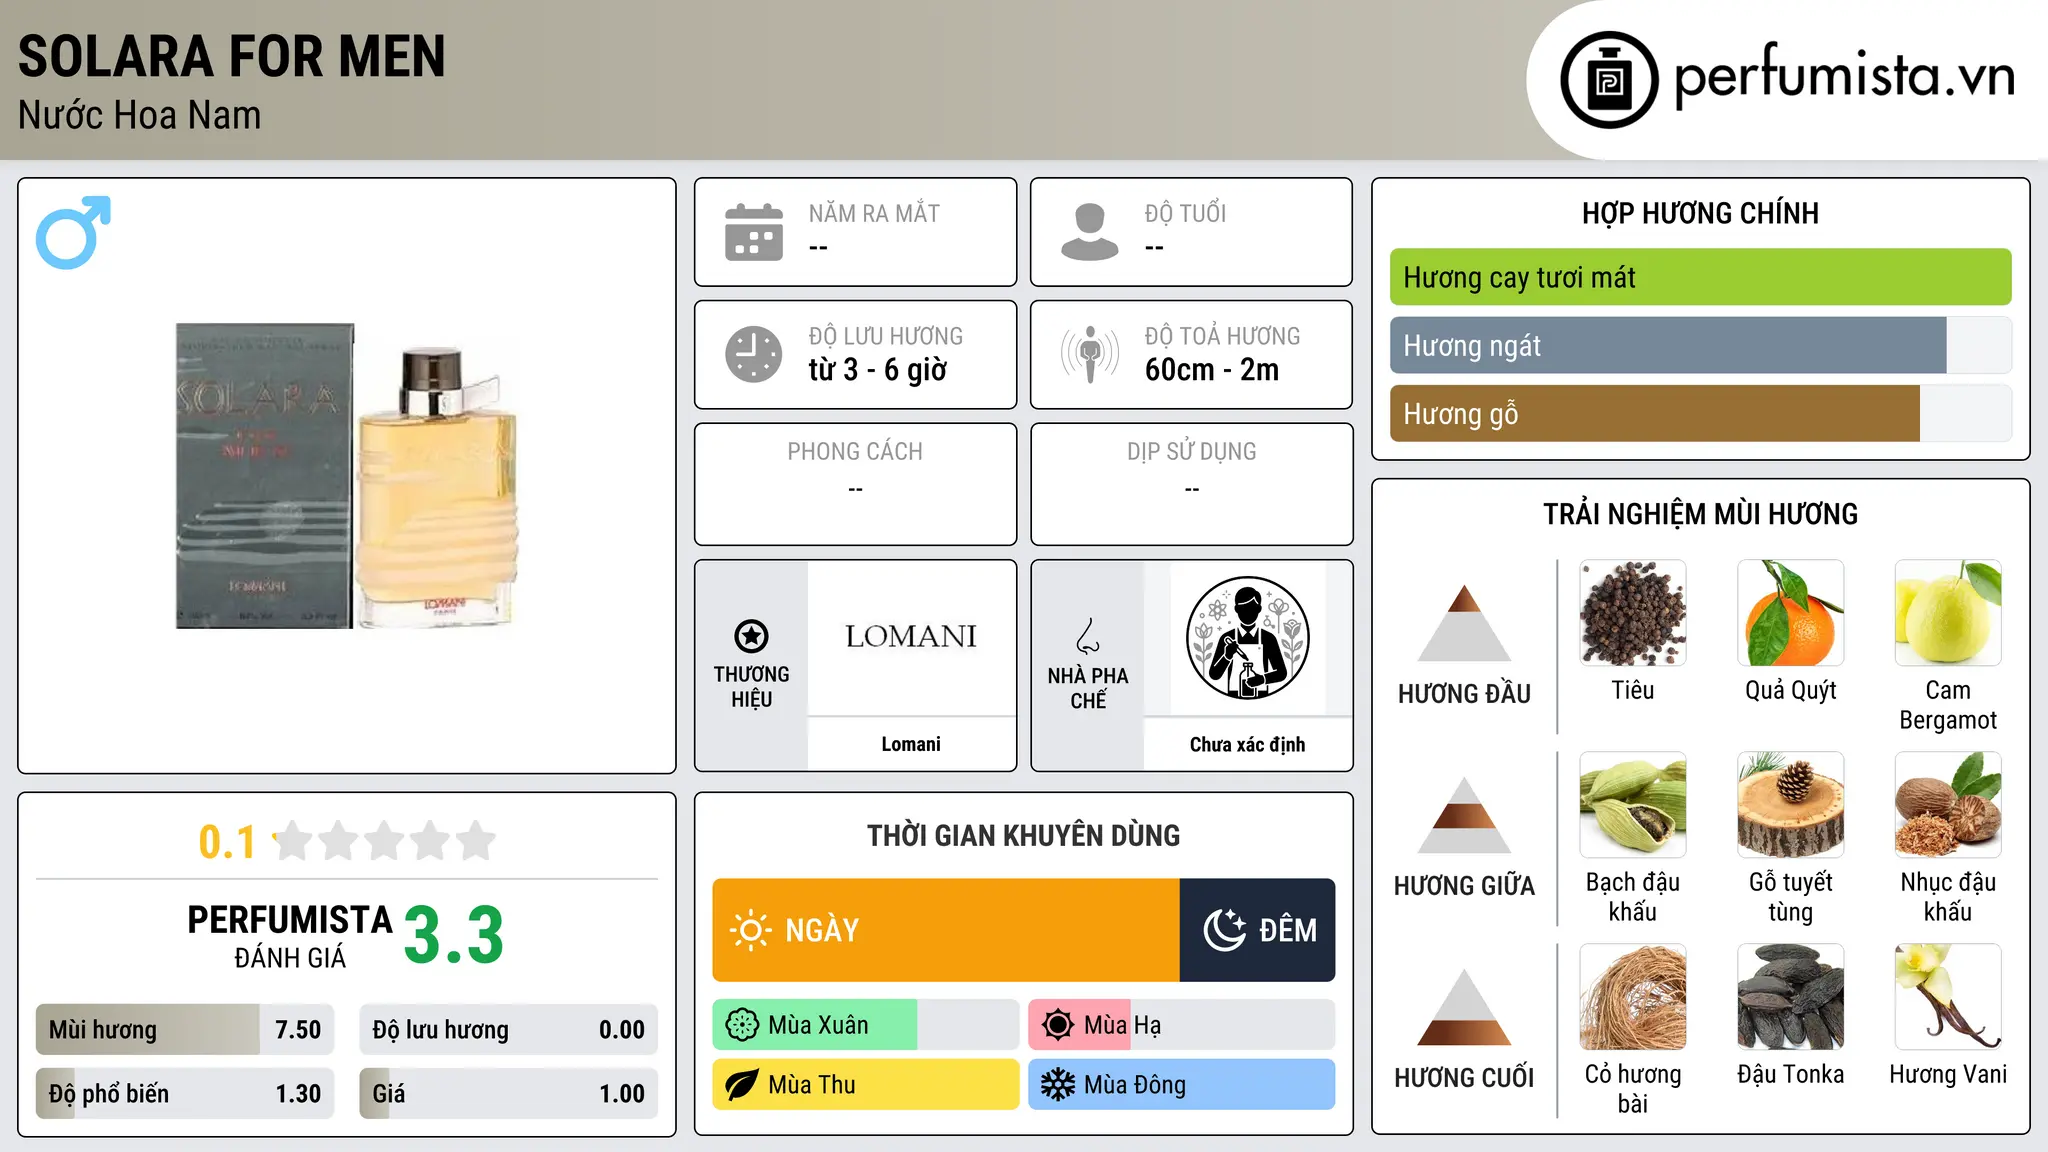Click the calendar icon beside Năm ra mắt
Viewport: 2048px width, 1152px height.
(754, 232)
